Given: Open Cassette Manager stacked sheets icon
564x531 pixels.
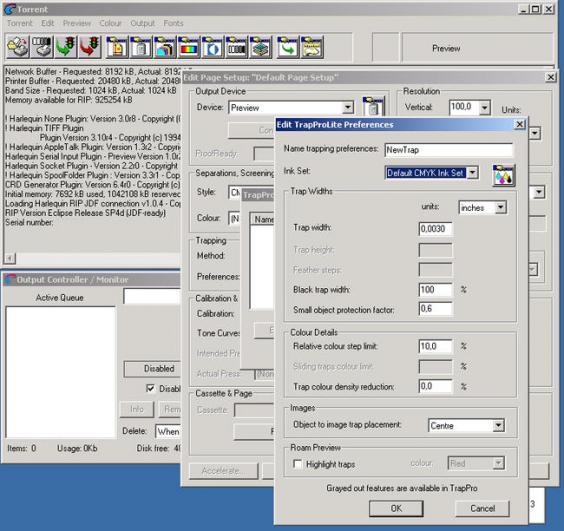Looking at the screenshot, I should point(260,47).
